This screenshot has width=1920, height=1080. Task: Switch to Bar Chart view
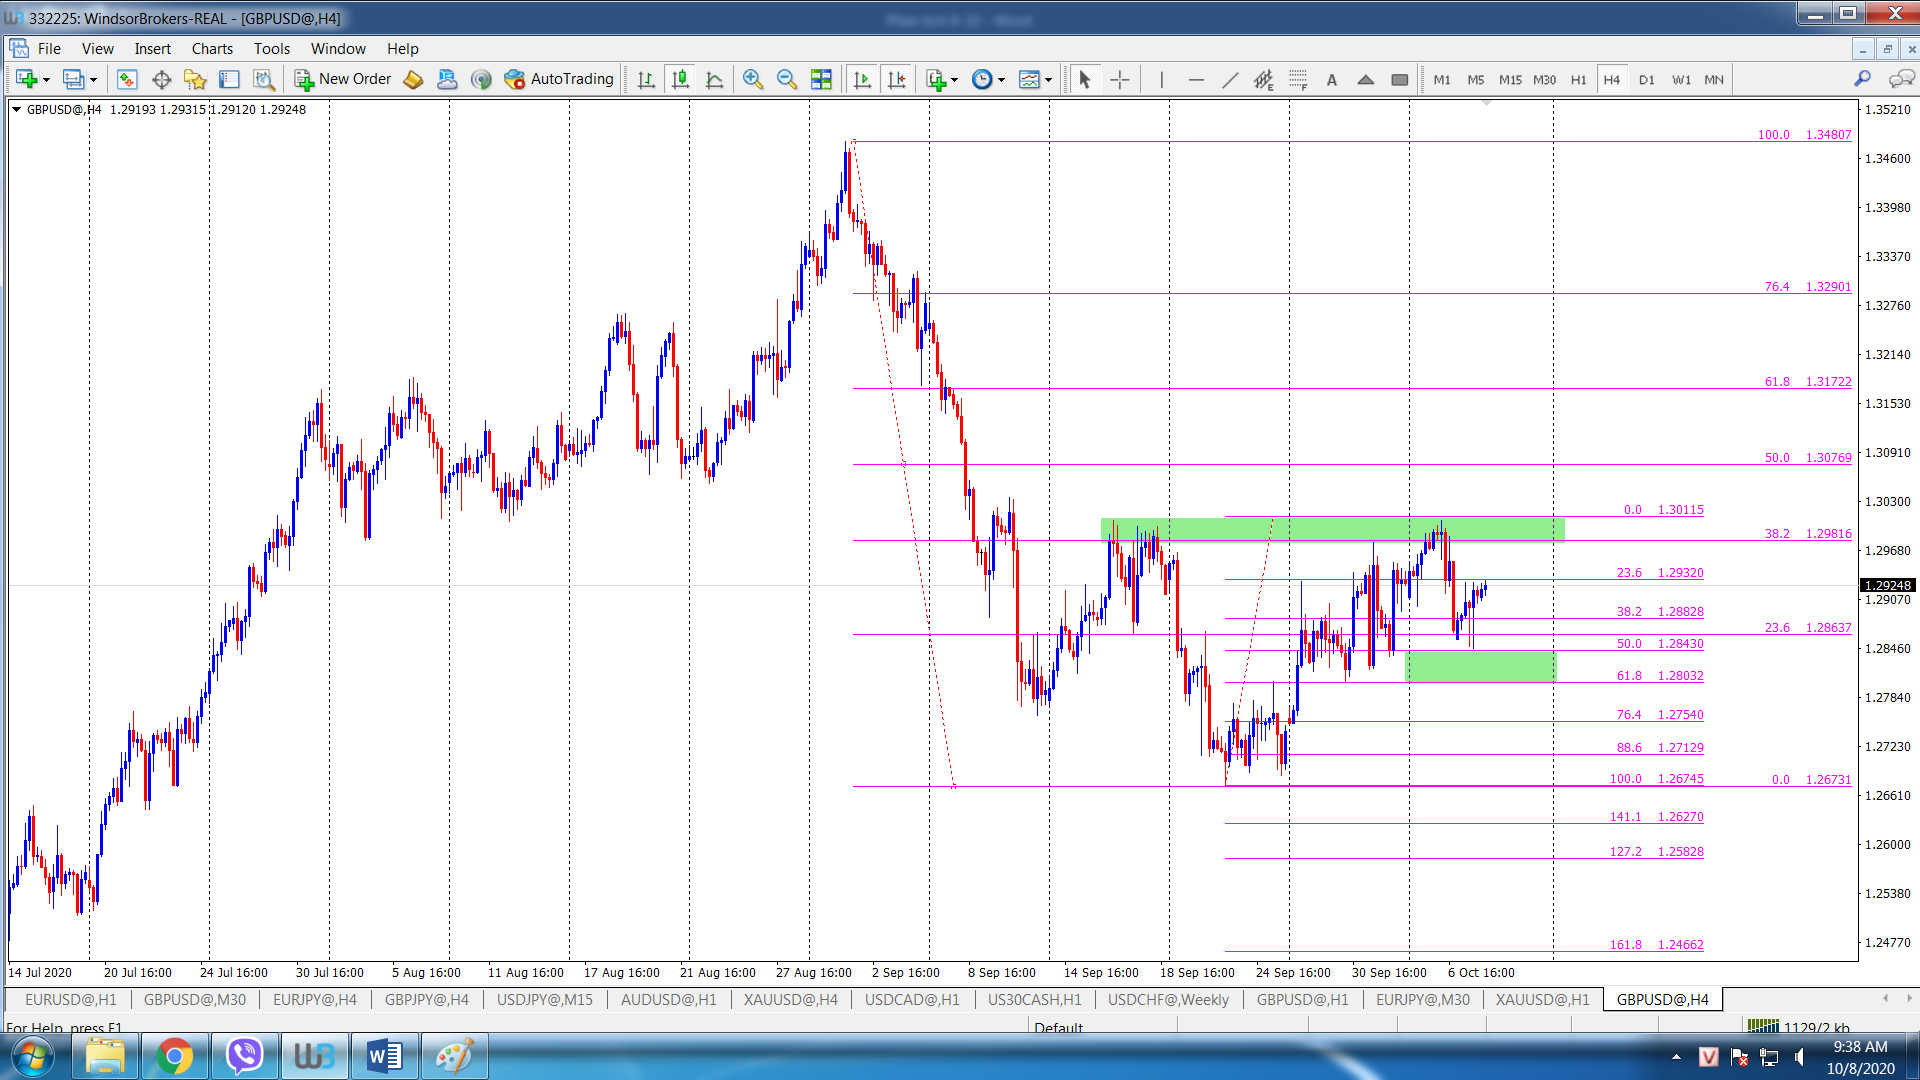click(646, 79)
